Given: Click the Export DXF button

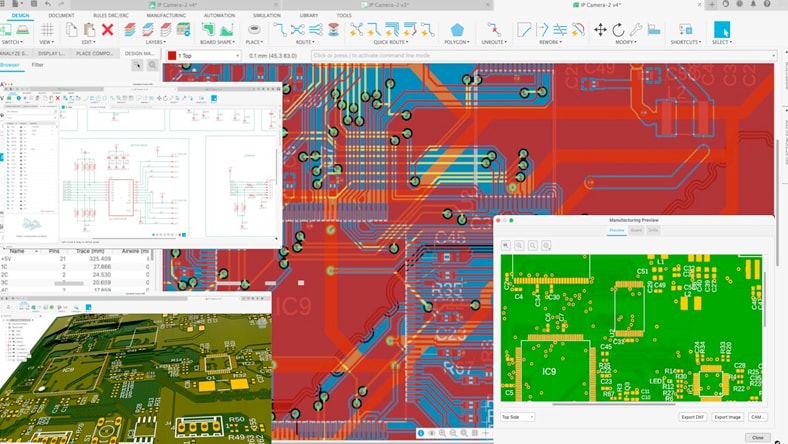Looking at the screenshot, I should coord(693,417).
